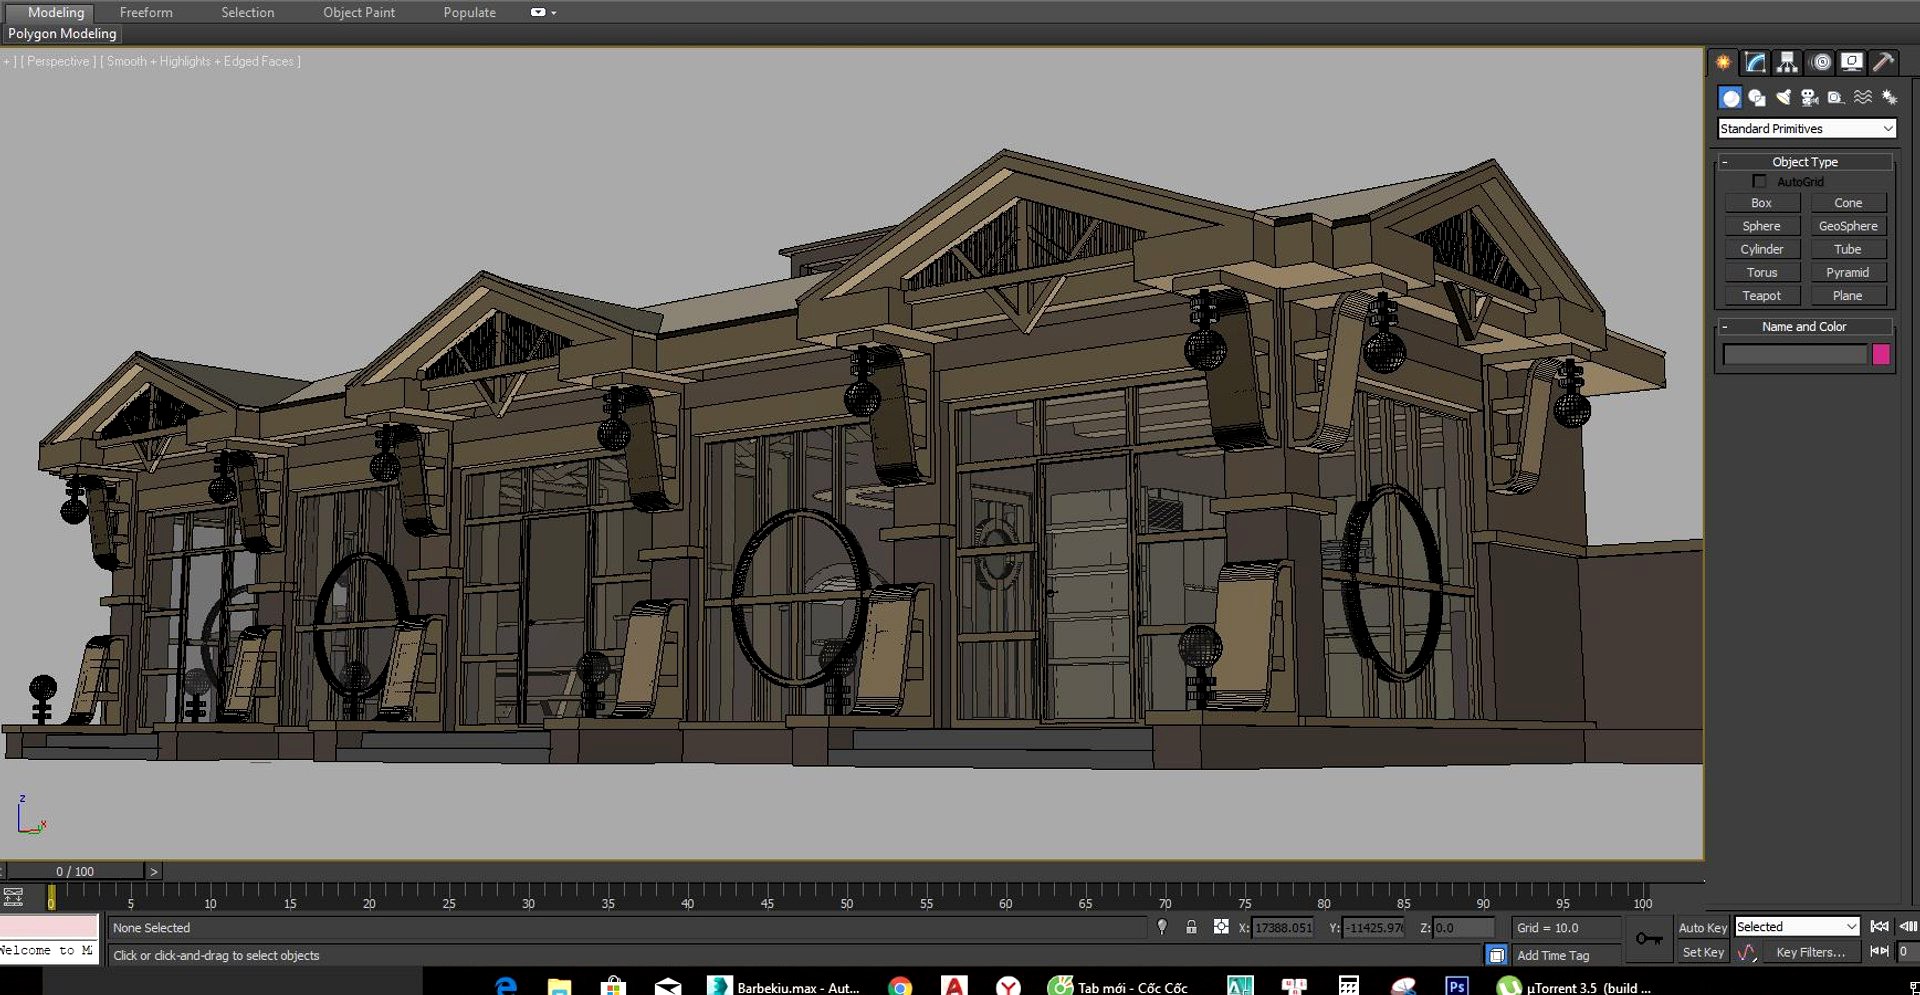Click the Go to Start playback button
Viewport: 1920px width, 995px height.
[x=1880, y=927]
